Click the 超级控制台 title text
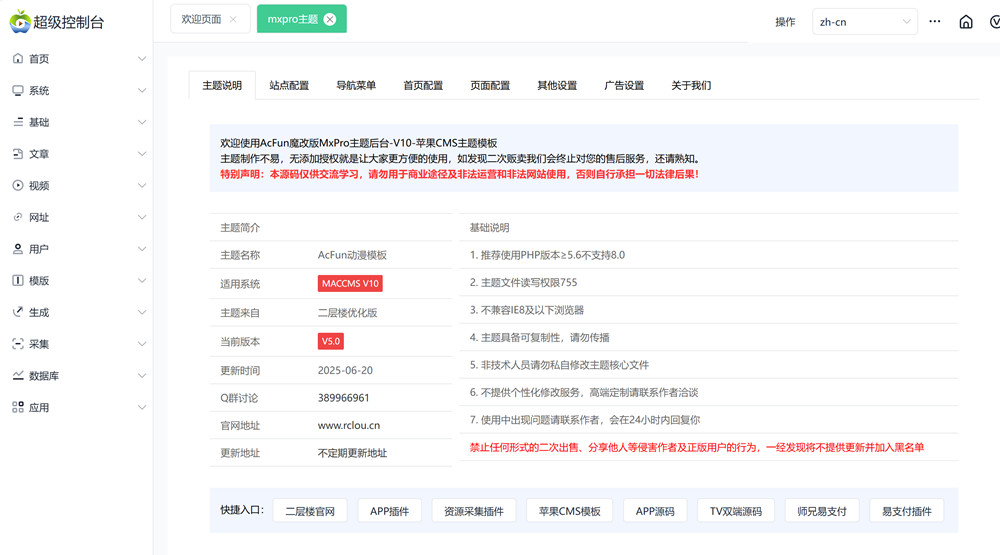Viewport: 1000px width, 555px height. click(69, 22)
